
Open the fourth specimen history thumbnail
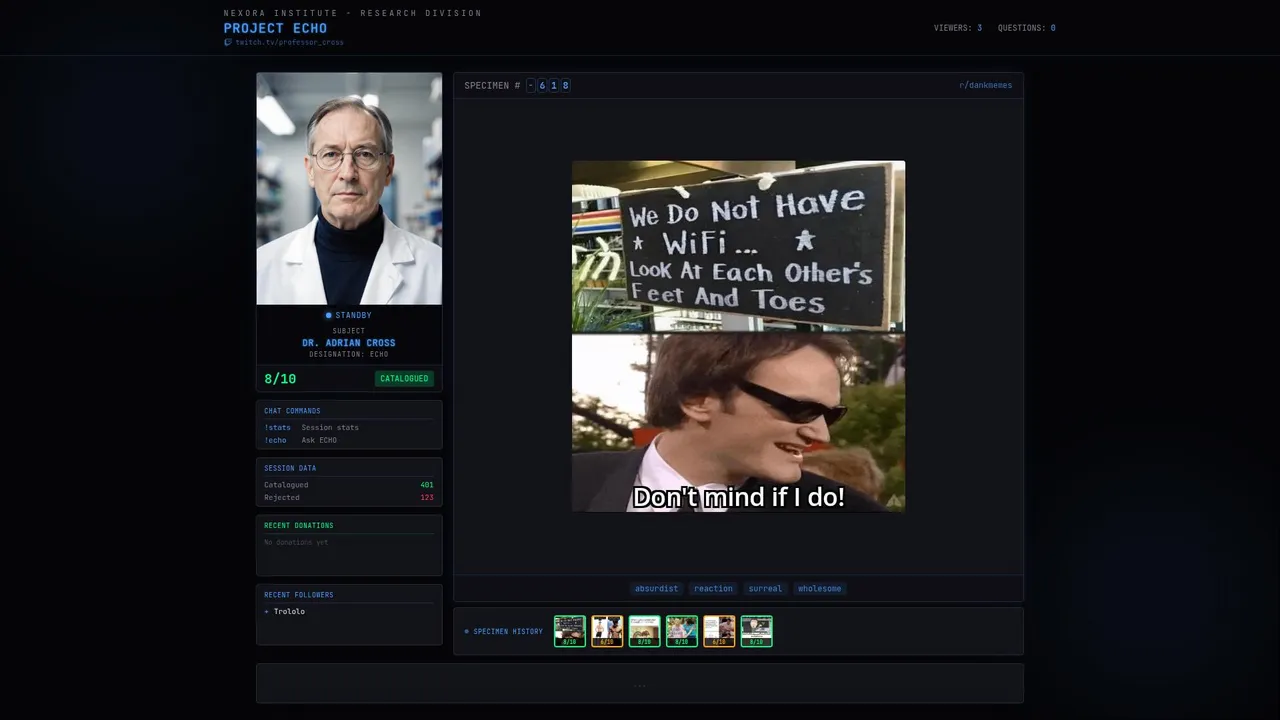point(682,631)
